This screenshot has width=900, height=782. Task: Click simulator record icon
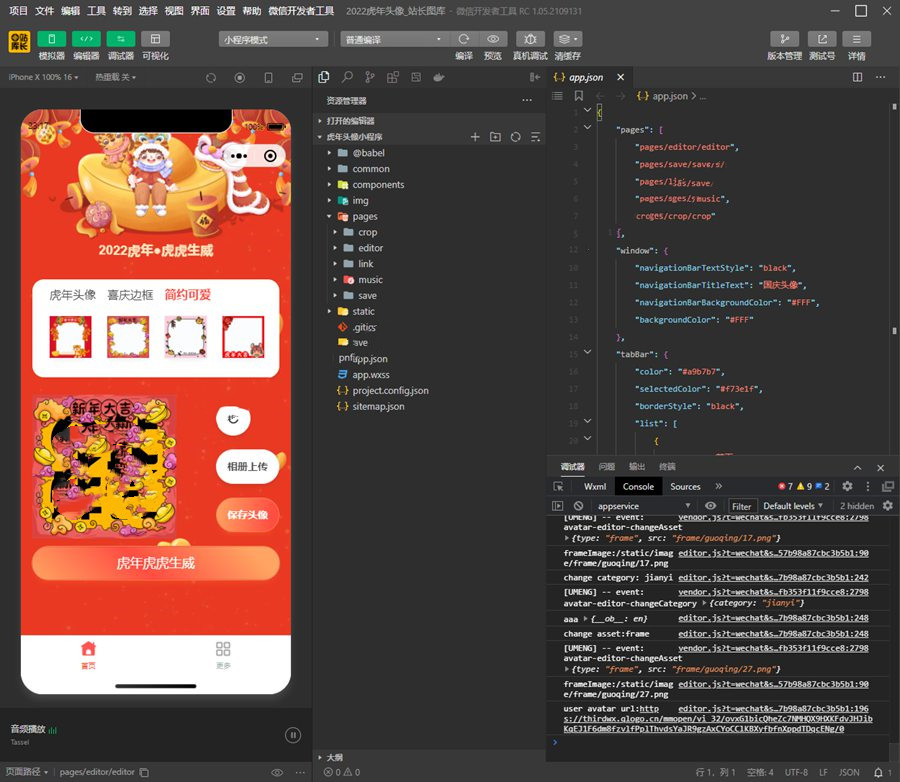[x=240, y=78]
